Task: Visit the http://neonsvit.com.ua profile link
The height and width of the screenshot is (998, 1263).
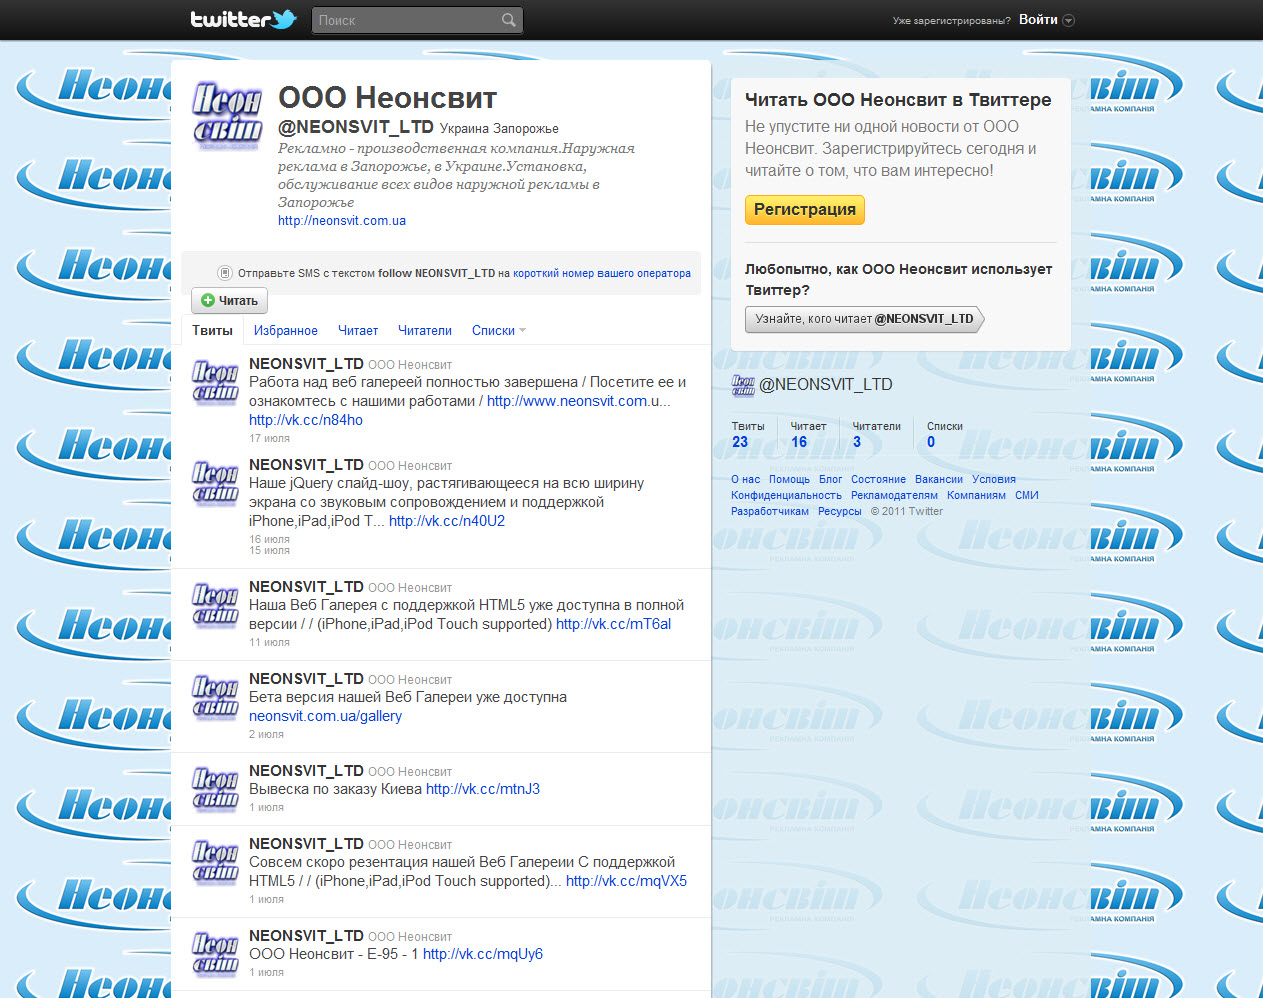Action: click(342, 221)
